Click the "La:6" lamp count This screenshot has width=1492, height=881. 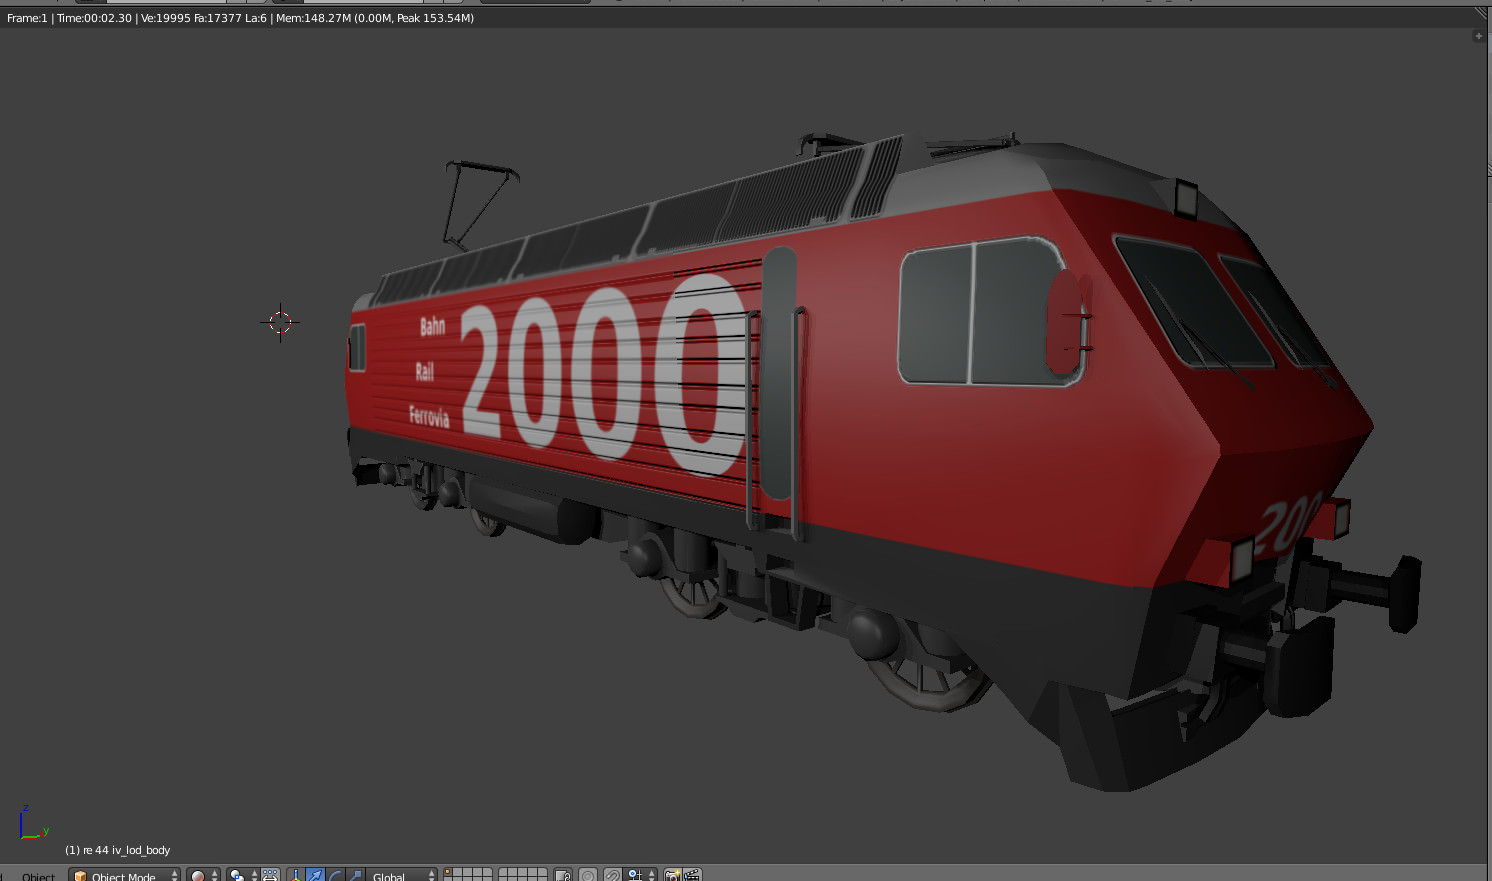click(x=256, y=18)
